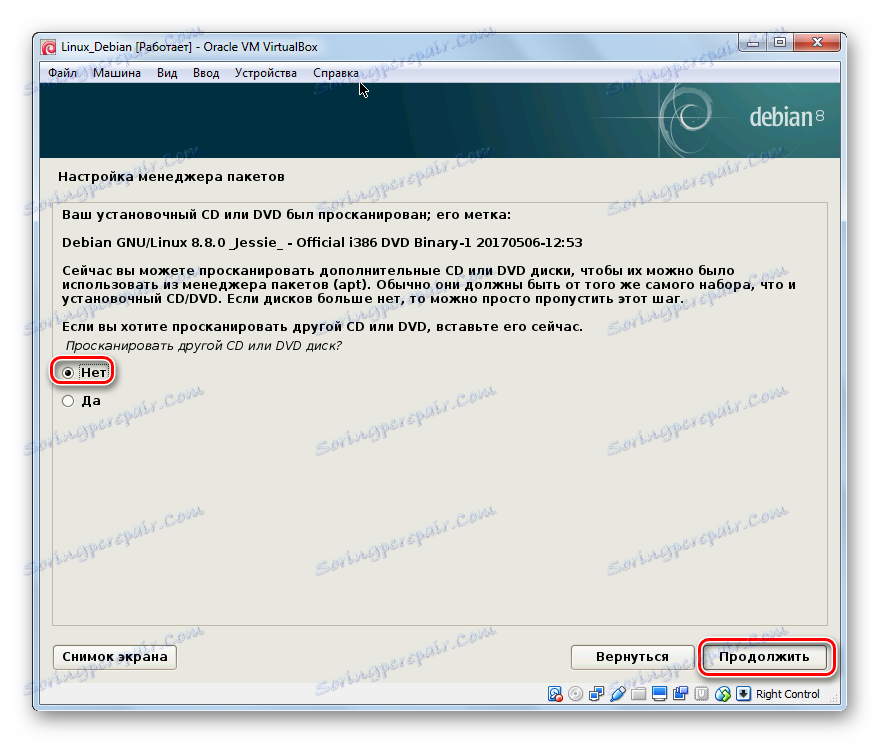Maximize the VirtualBox window
Viewport: 880px width, 744px height.
point(780,43)
